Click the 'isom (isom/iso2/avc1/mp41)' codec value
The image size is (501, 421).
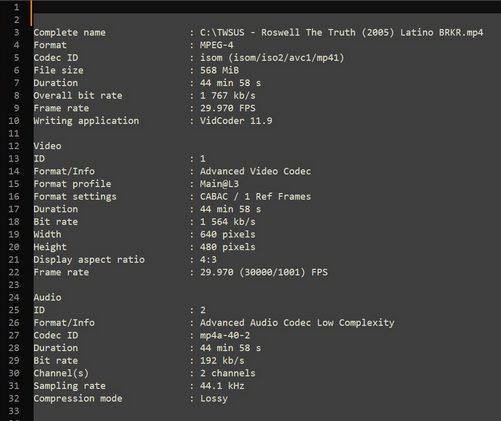[272, 58]
